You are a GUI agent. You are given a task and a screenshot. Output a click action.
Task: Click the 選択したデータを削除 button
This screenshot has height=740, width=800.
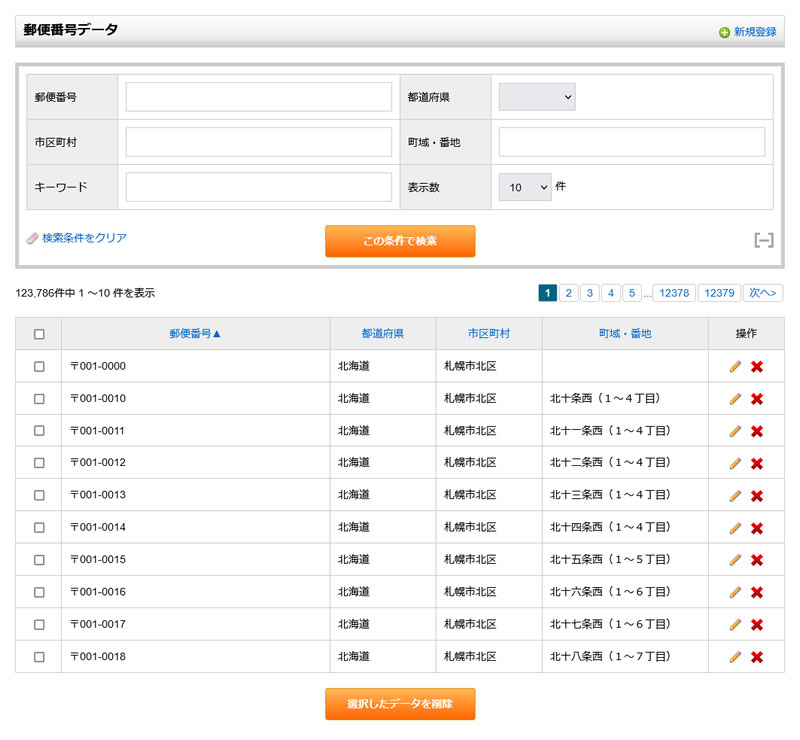[400, 704]
